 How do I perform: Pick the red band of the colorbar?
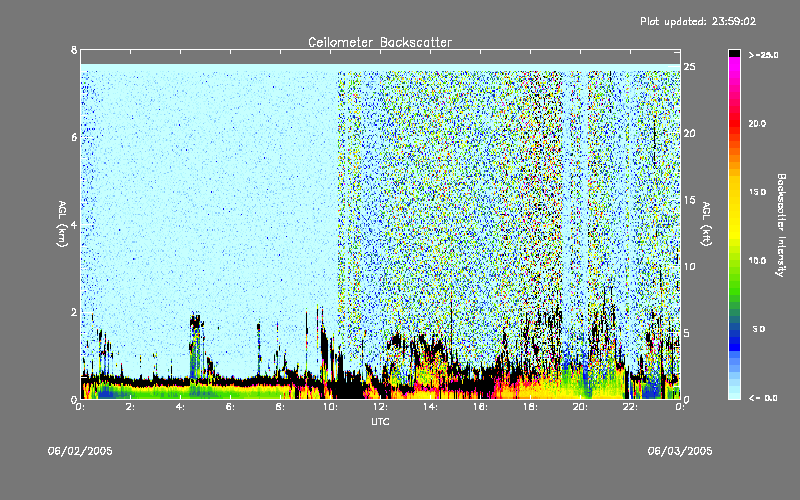coord(734,122)
